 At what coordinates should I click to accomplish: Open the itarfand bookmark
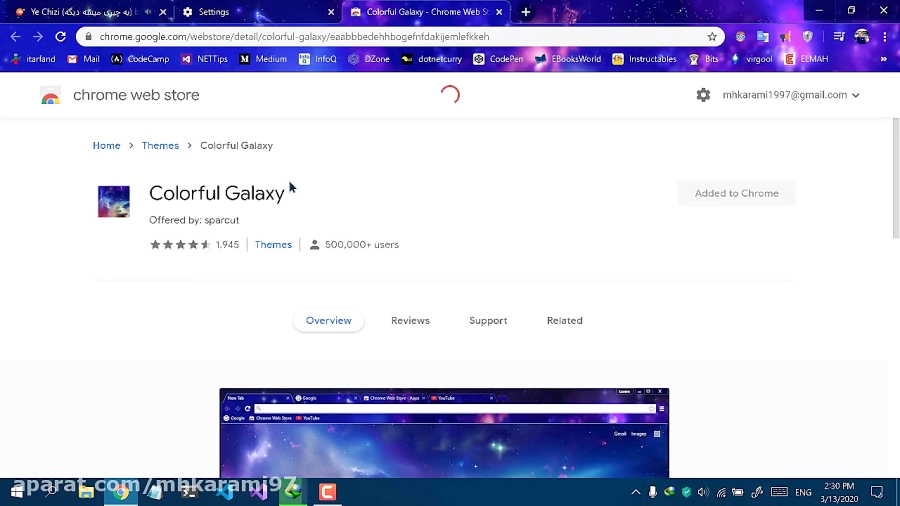[33, 59]
